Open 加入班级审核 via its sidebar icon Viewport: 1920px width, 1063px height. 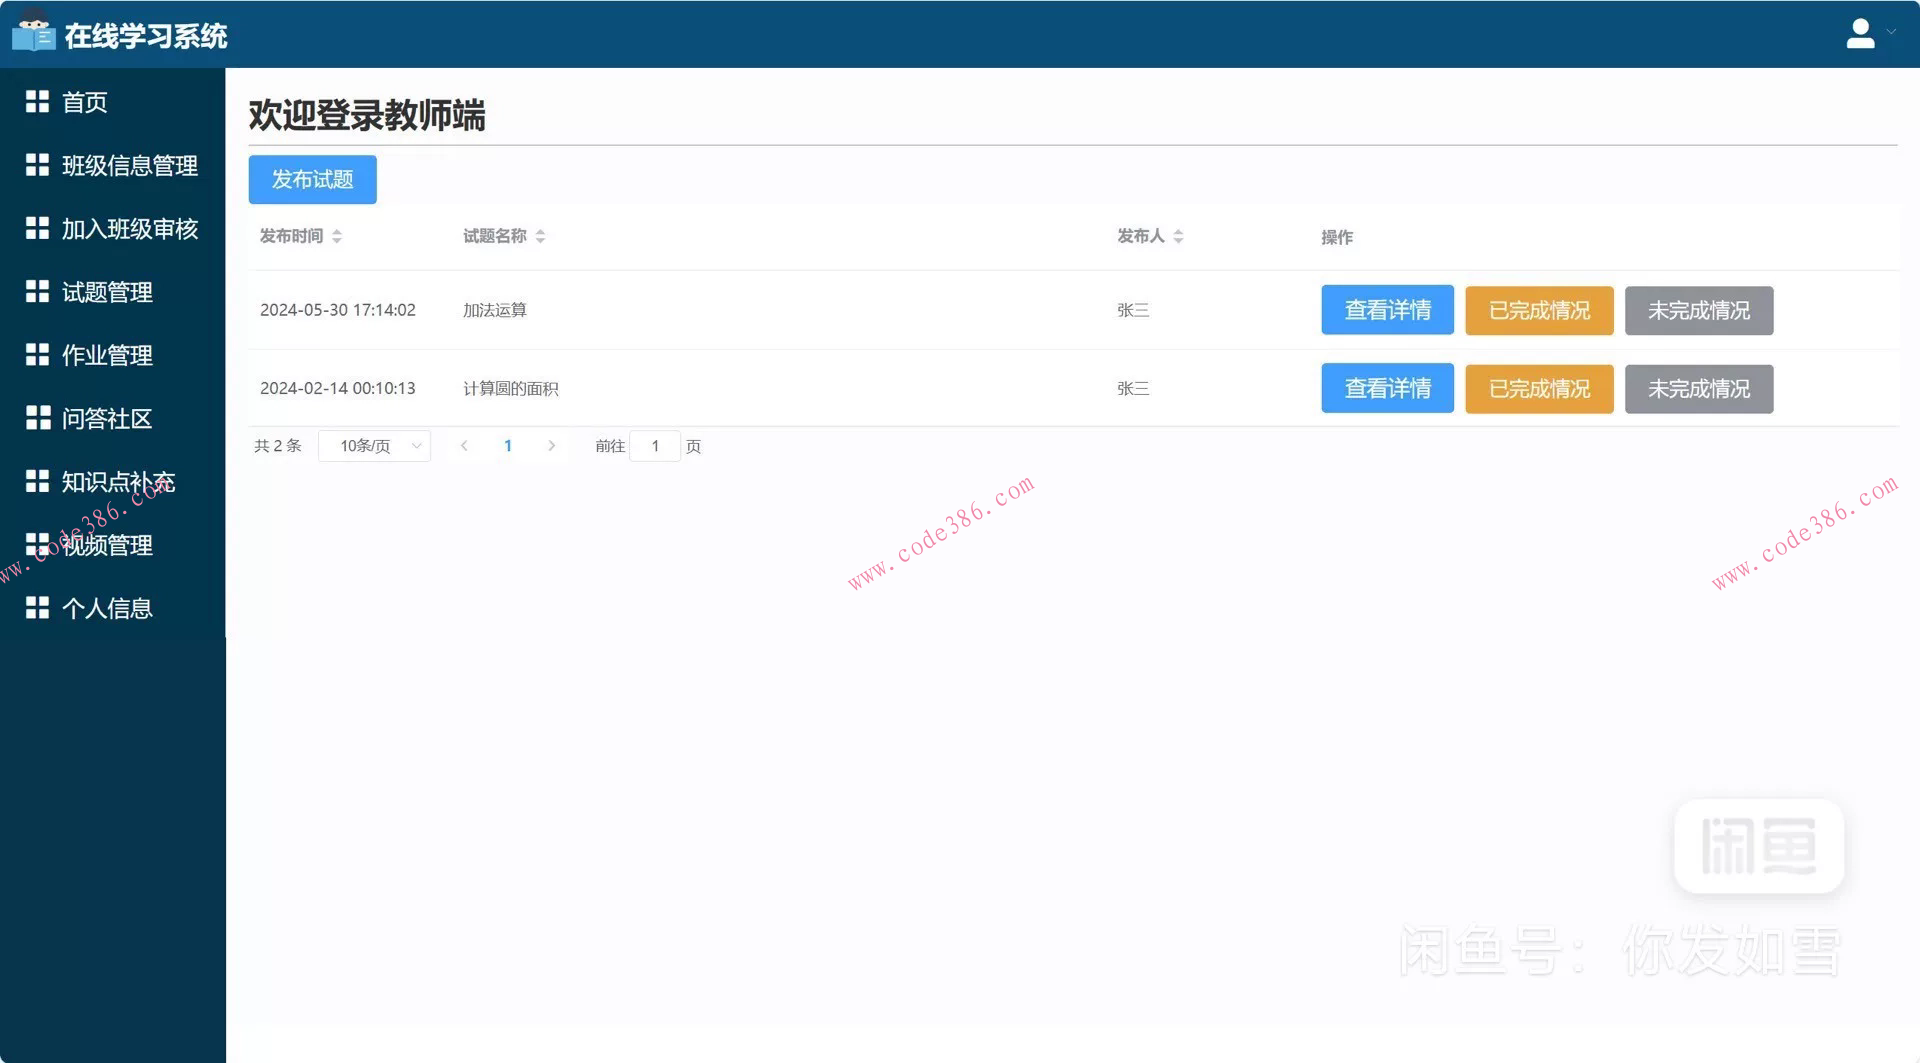[x=36, y=228]
